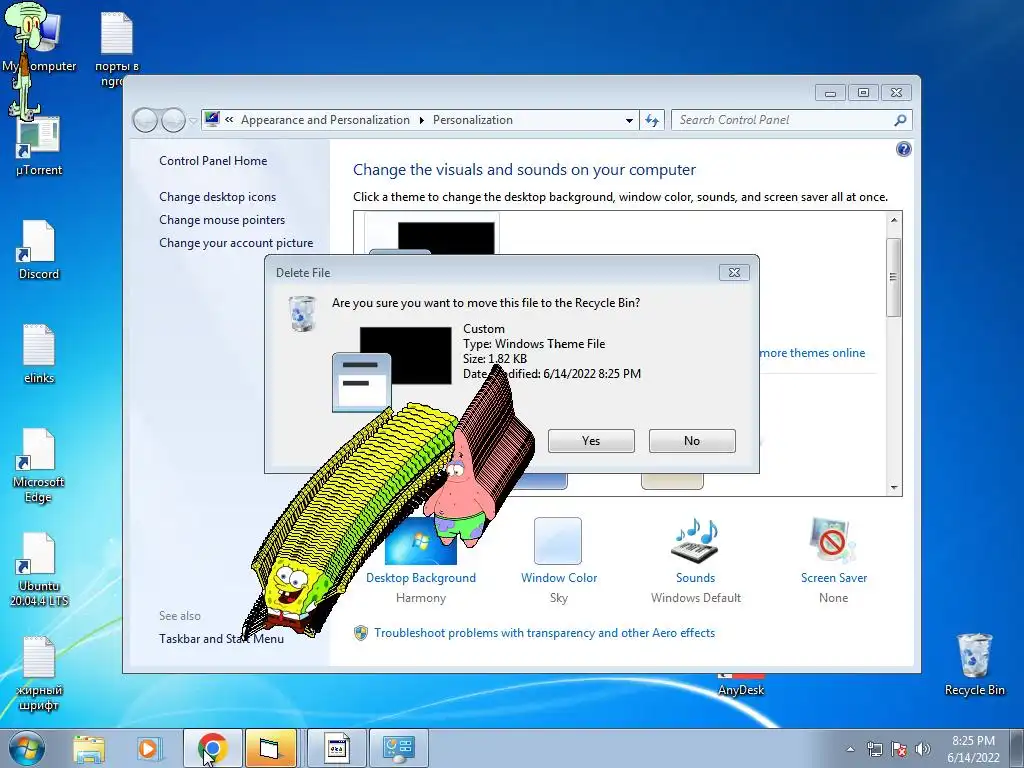This screenshot has width=1024, height=768.
Task: Open the AnyDesk desktop shortcut
Action: pyautogui.click(x=741, y=685)
